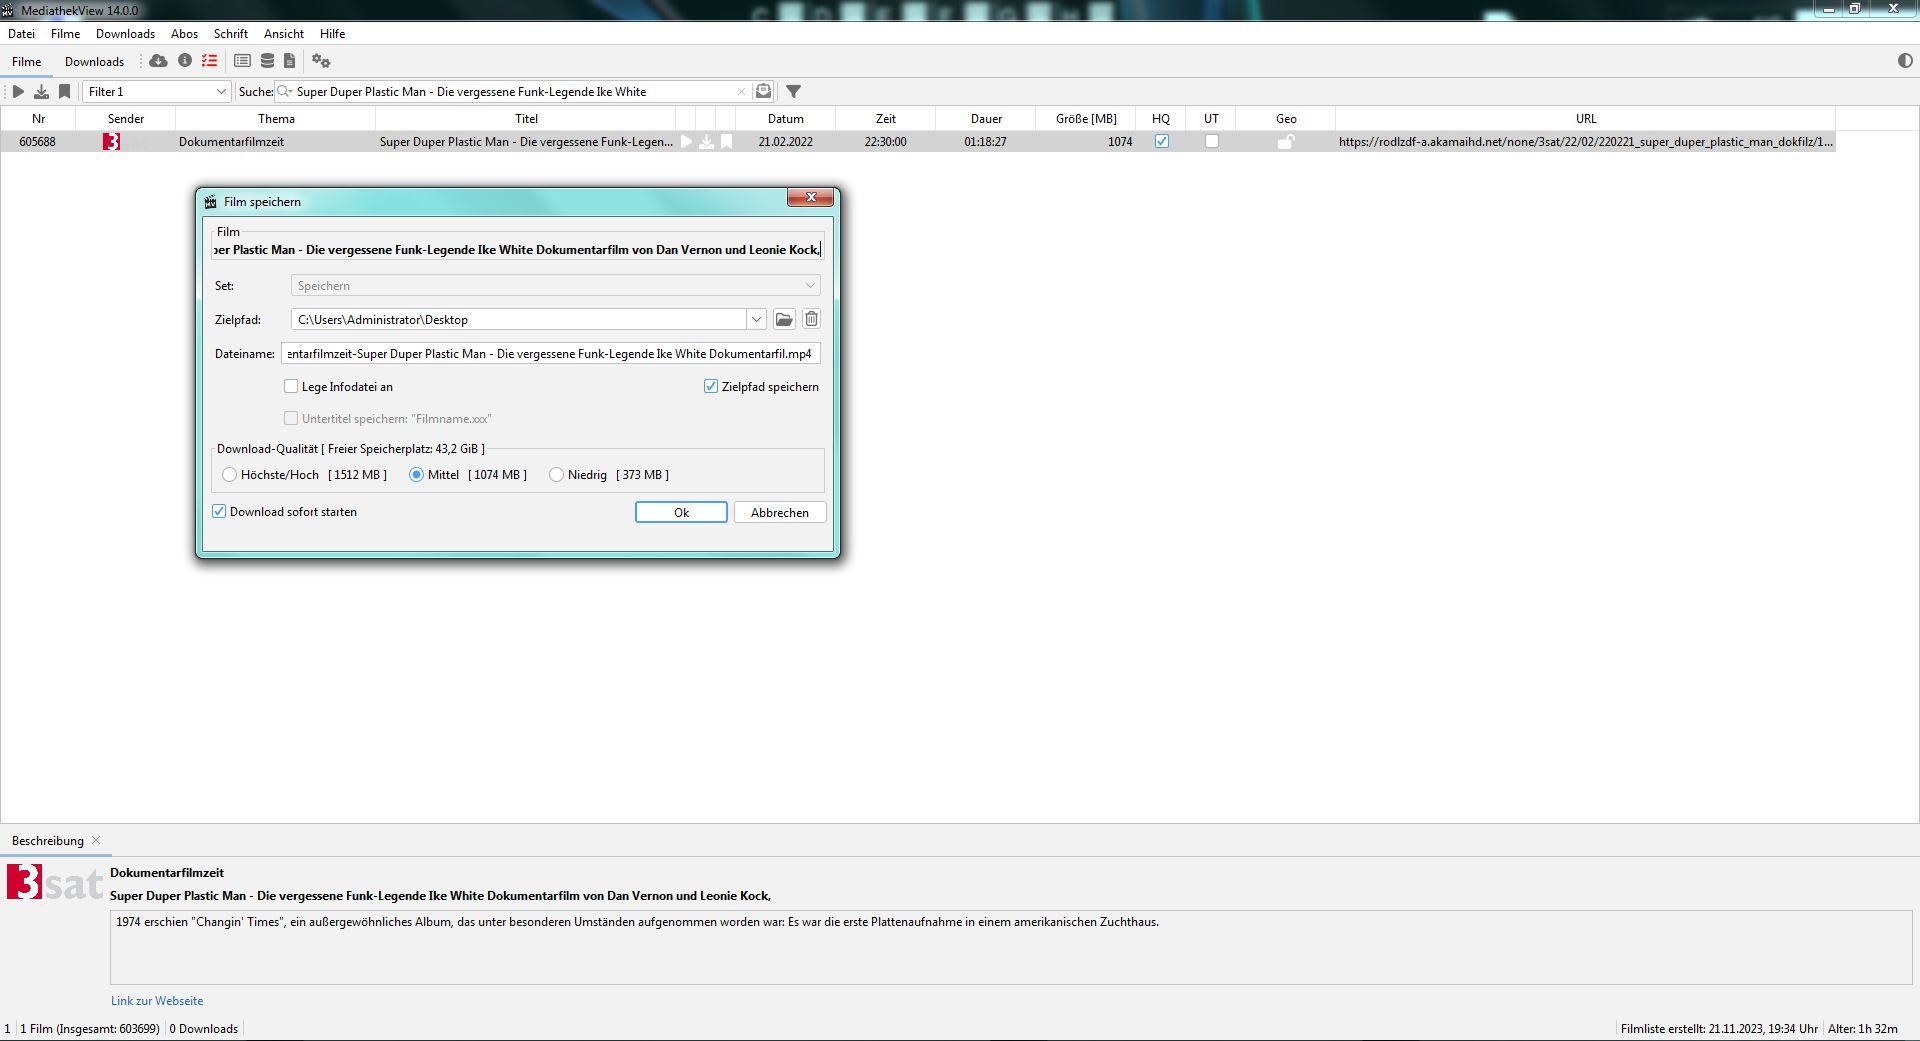Open the funnel filter icon
This screenshot has width=1920, height=1041.
(793, 91)
